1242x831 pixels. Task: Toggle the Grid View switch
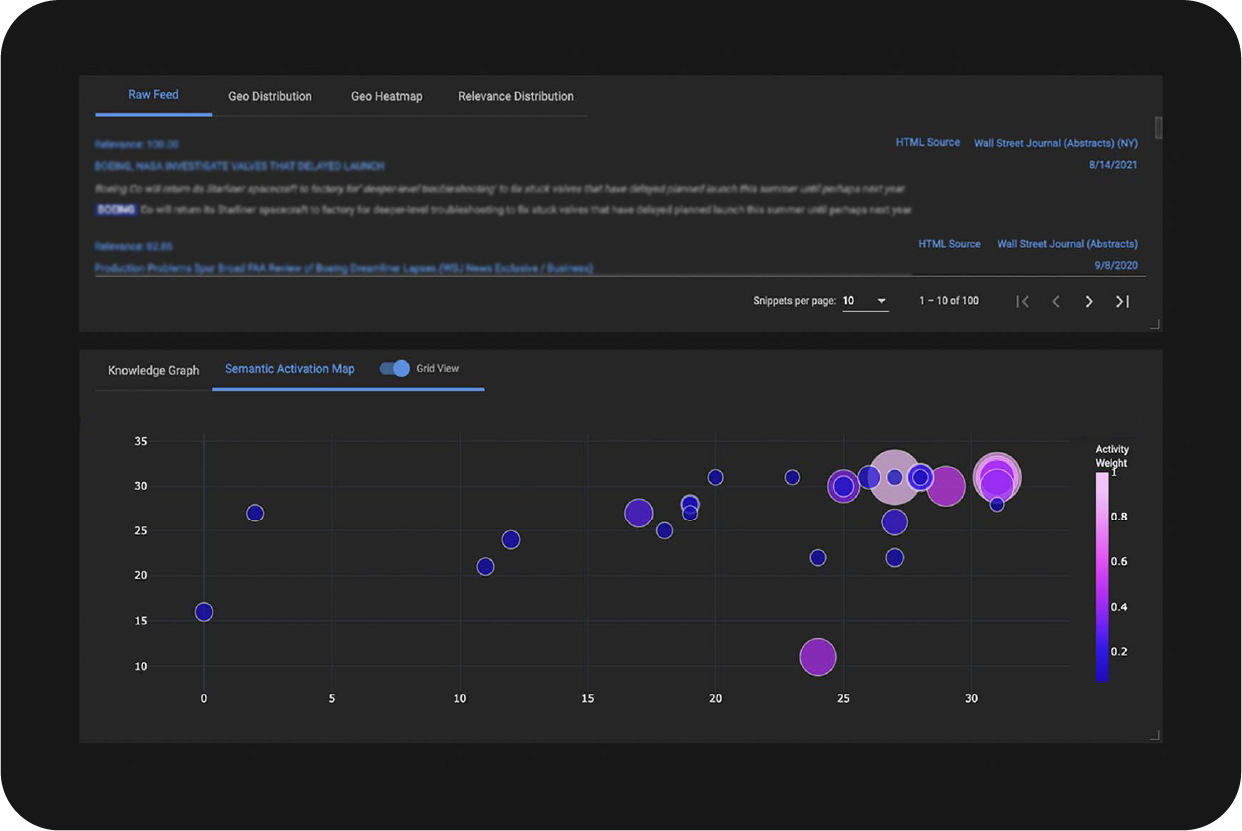395,369
